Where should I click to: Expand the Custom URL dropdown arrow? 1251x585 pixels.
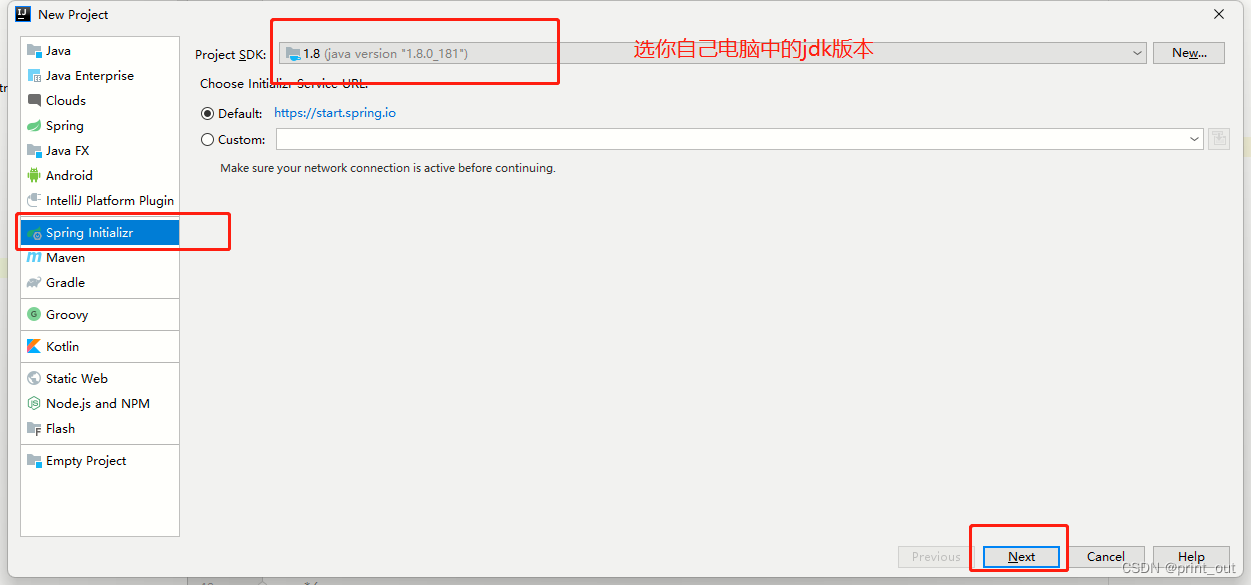click(1195, 140)
